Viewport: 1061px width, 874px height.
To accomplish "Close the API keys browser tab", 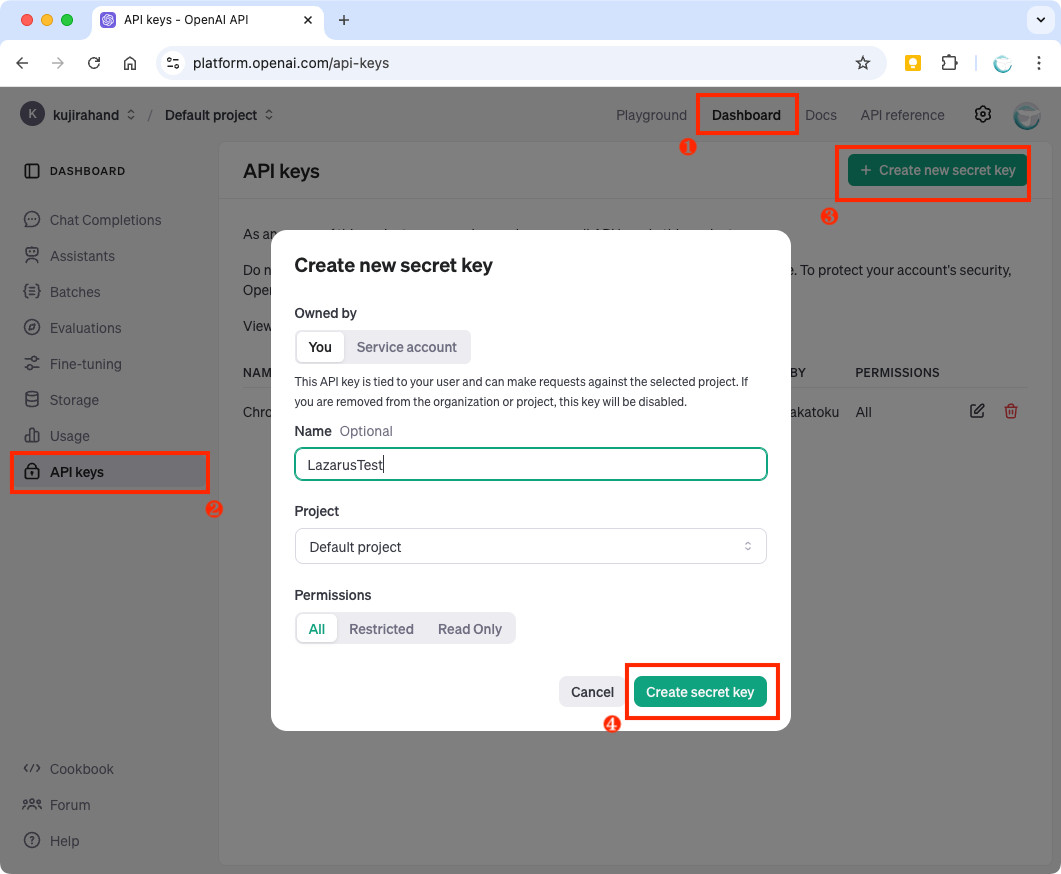I will 308,20.
